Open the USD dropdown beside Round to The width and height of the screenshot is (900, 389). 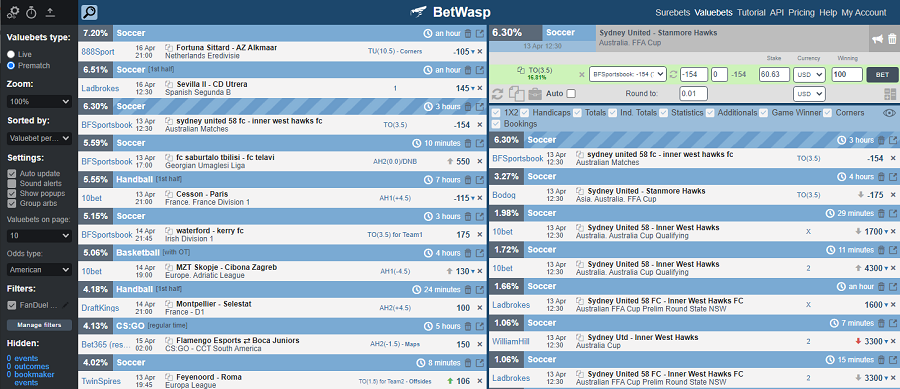(809, 94)
